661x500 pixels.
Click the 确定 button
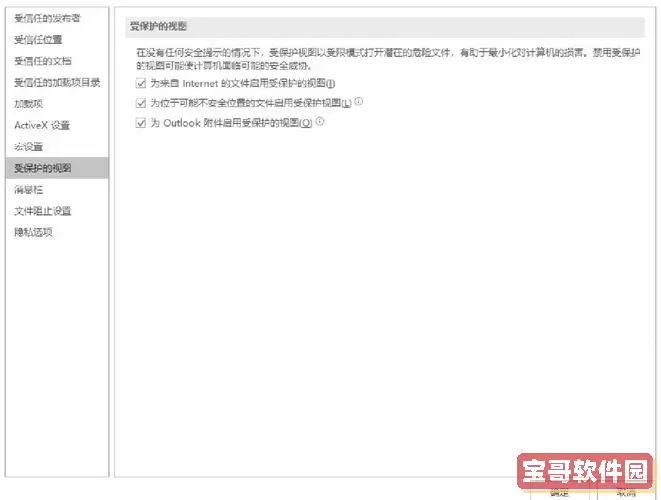coord(559,492)
